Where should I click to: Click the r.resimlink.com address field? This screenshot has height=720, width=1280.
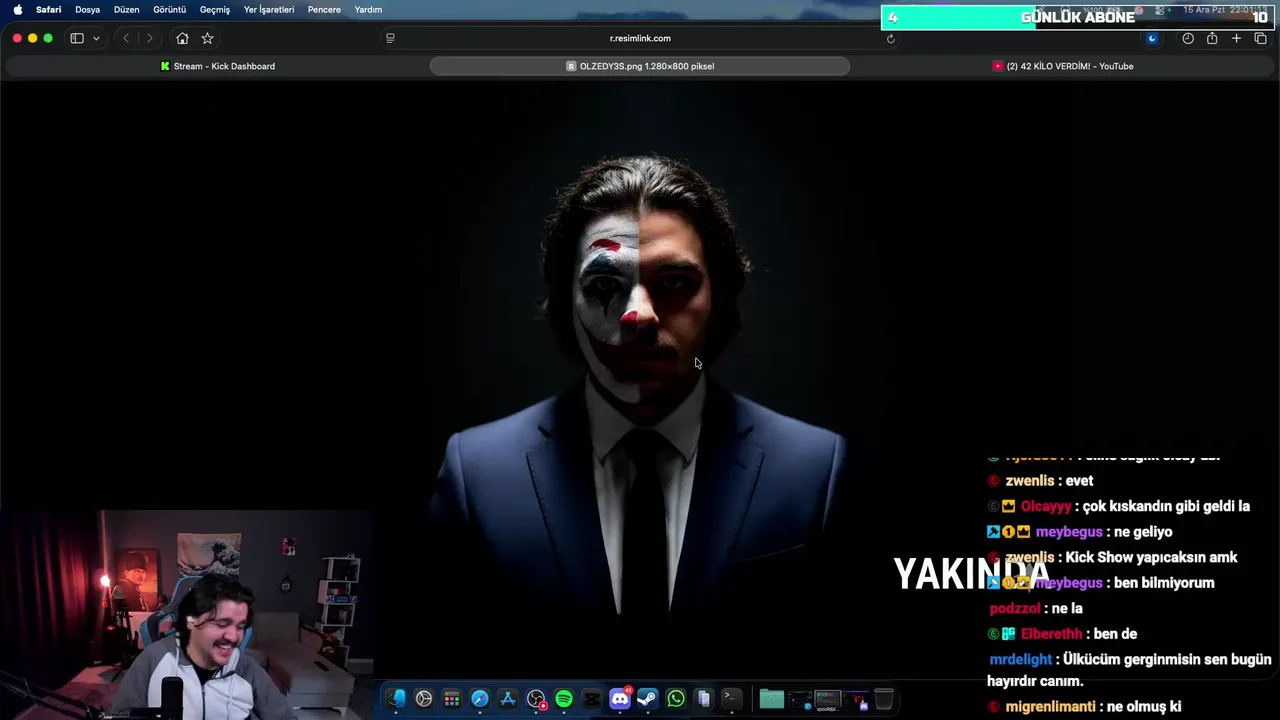[x=640, y=38]
